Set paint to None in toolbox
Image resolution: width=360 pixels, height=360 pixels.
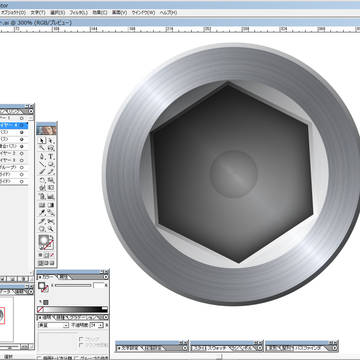pos(52,255)
